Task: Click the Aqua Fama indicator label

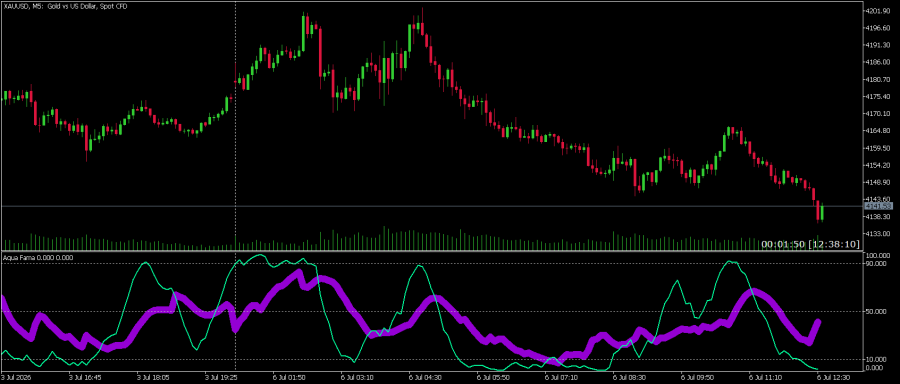Action: tap(38, 258)
